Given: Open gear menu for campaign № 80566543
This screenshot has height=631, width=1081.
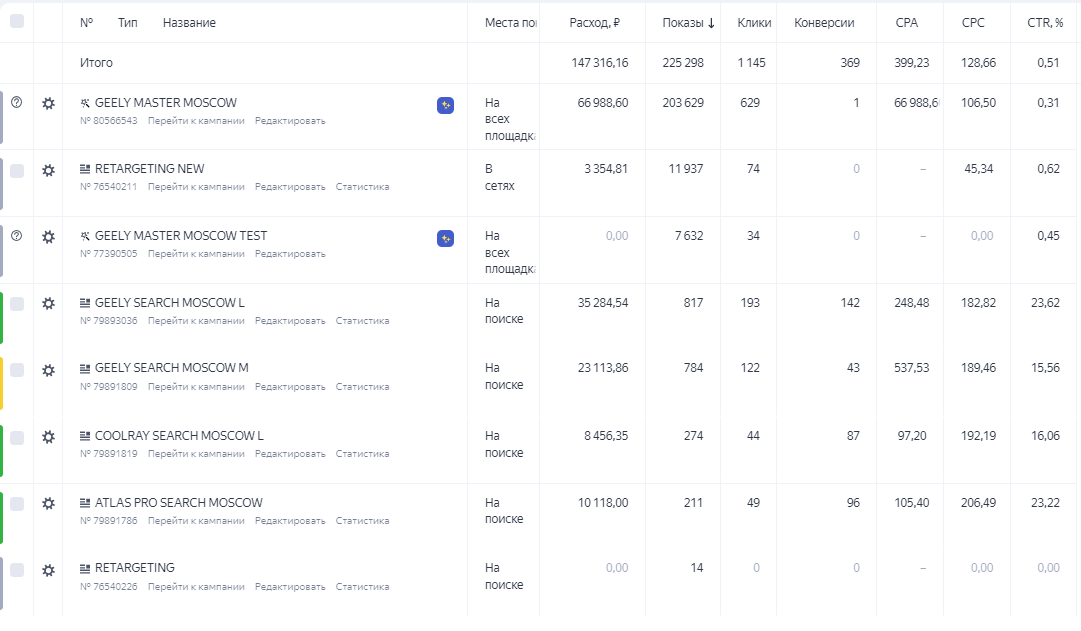Looking at the screenshot, I should pyautogui.click(x=48, y=103).
